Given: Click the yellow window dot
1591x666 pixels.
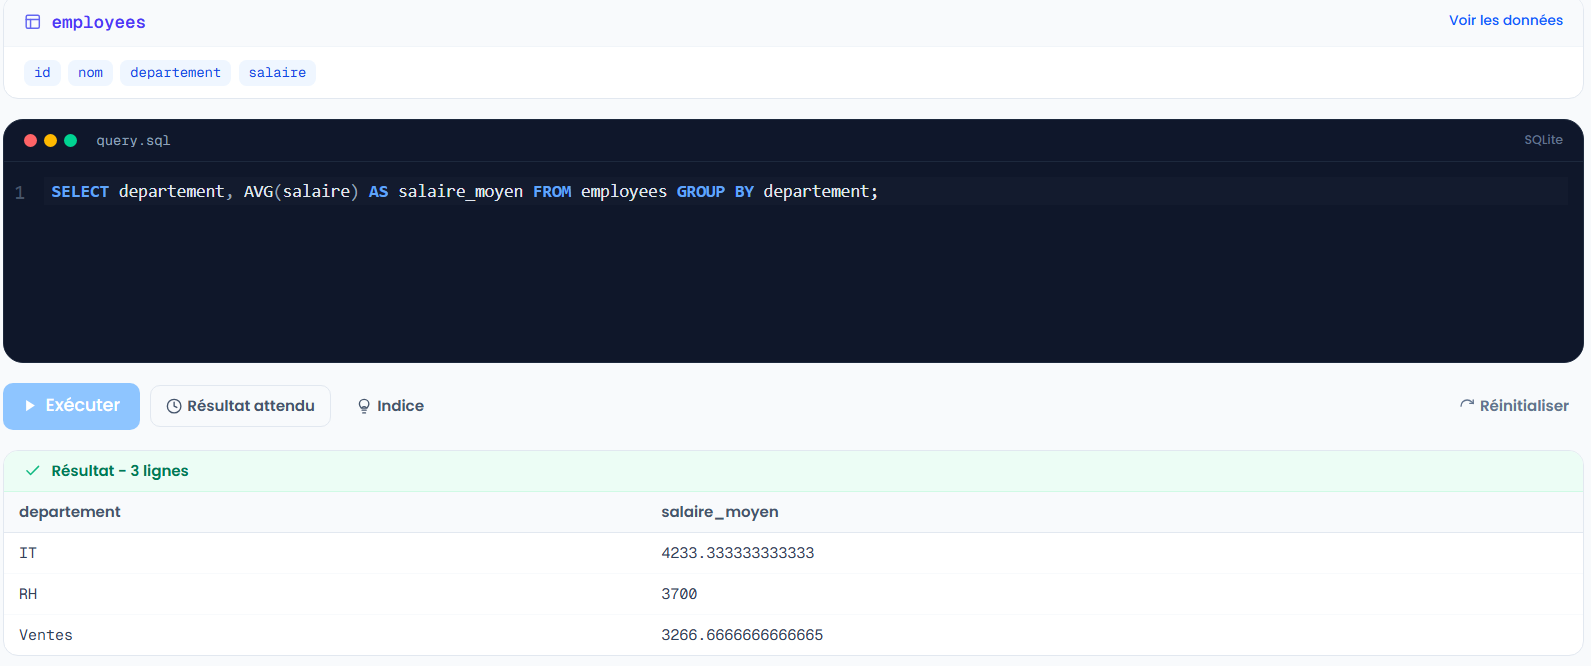Looking at the screenshot, I should 51,141.
